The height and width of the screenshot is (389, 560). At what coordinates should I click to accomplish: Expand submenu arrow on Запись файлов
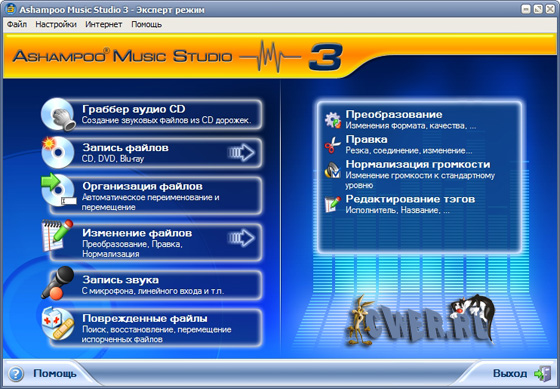pos(241,153)
